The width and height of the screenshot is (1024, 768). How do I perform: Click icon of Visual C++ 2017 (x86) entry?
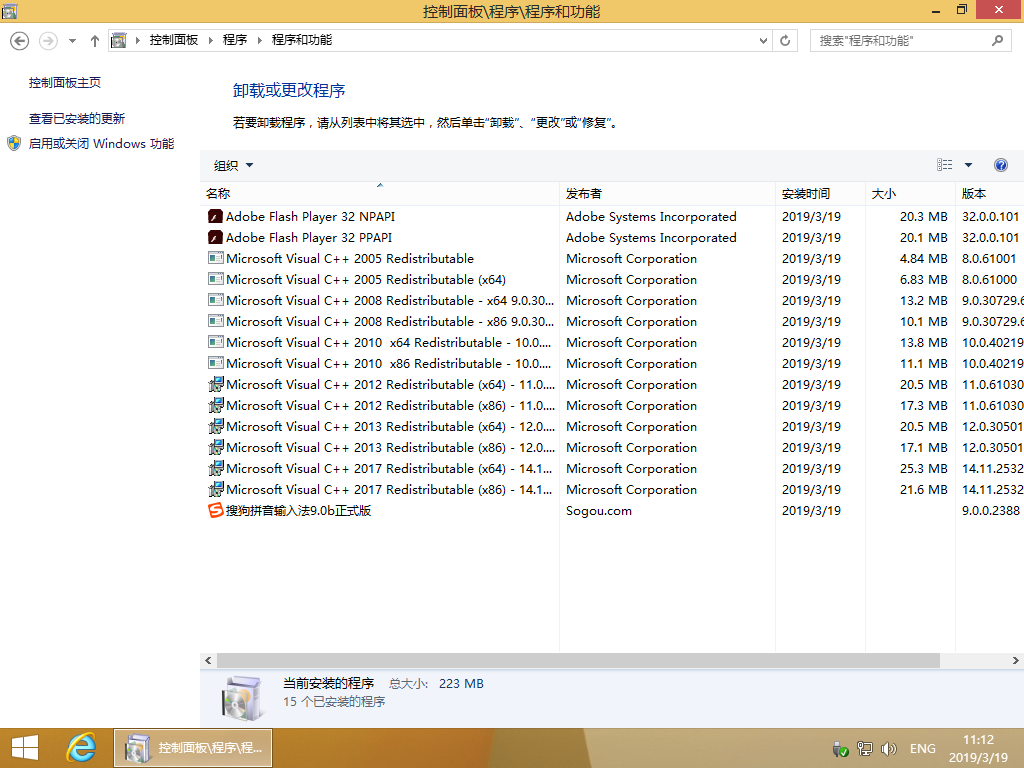[216, 489]
